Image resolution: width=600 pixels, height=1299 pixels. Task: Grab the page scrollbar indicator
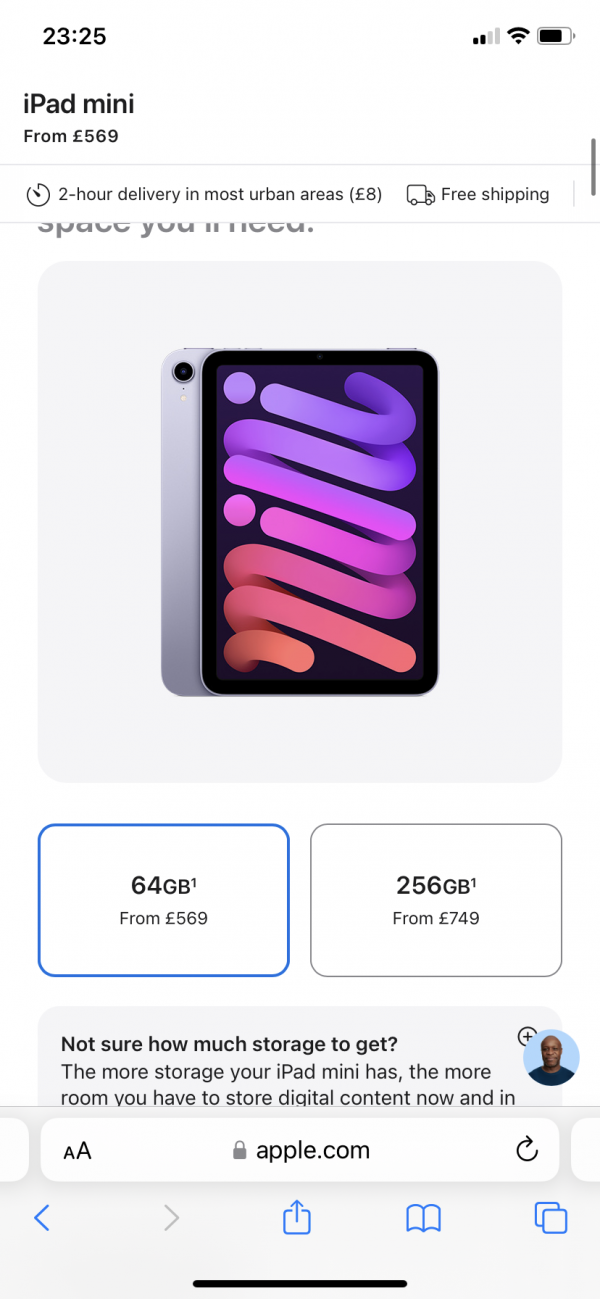tap(594, 167)
